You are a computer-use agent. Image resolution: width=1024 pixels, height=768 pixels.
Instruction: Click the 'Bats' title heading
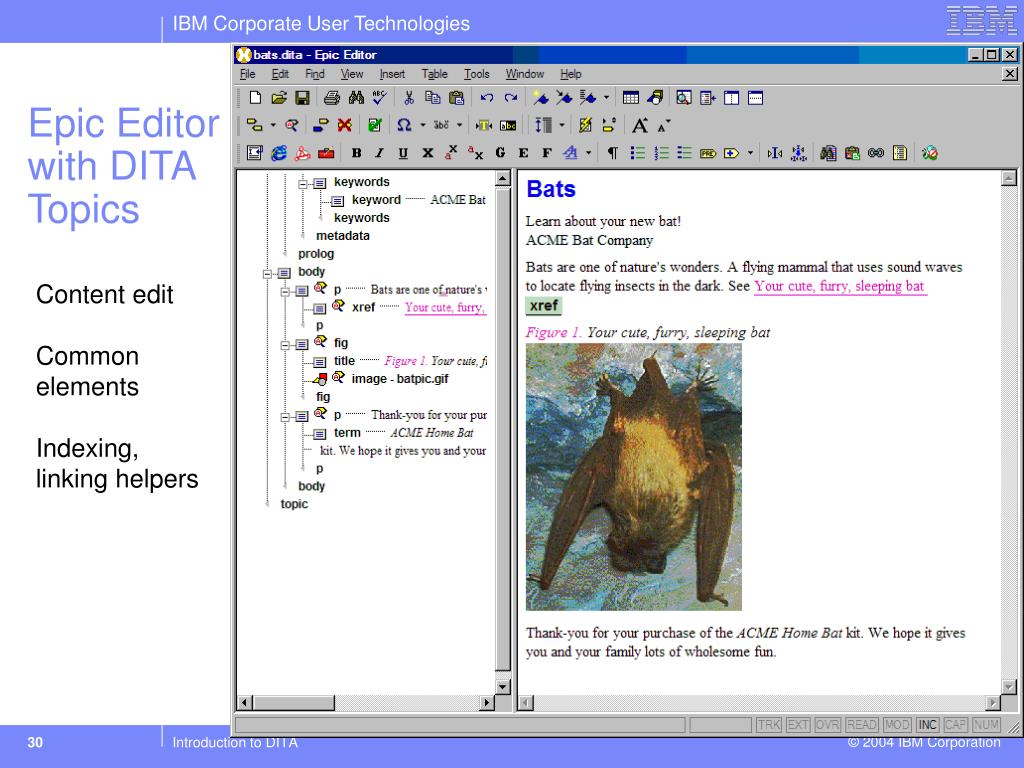551,189
